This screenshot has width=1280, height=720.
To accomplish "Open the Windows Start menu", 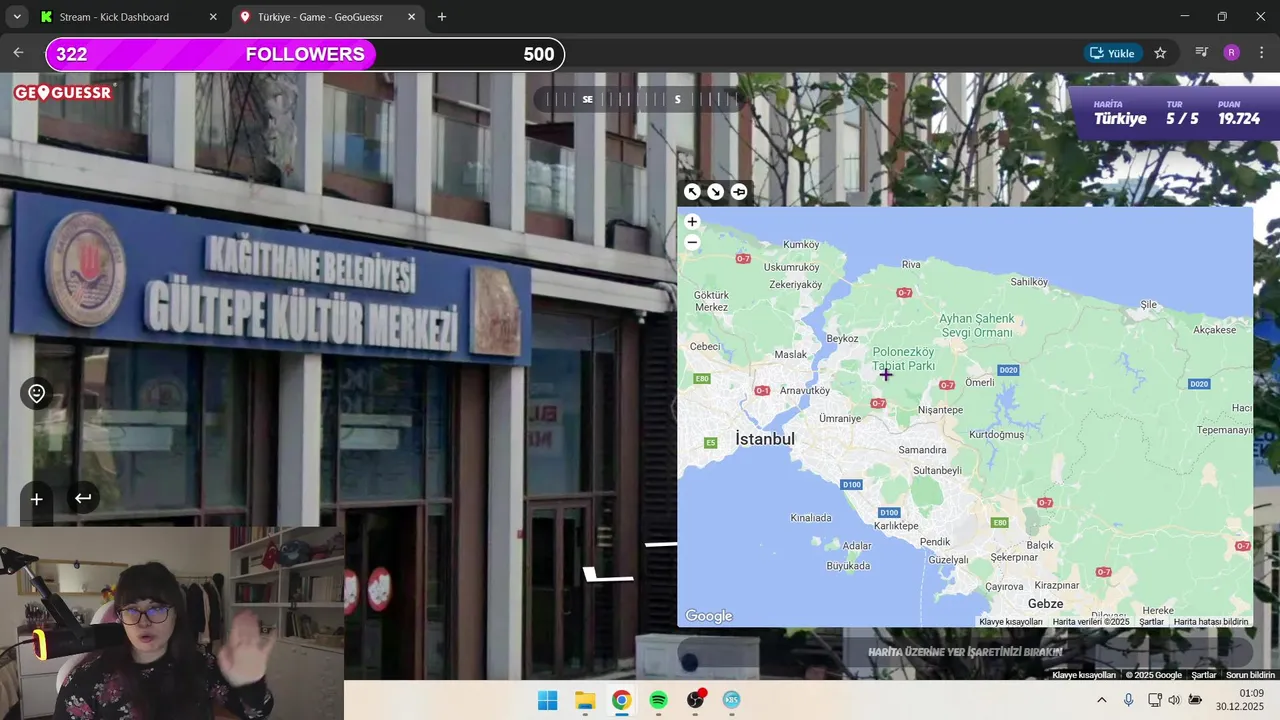I will [548, 700].
